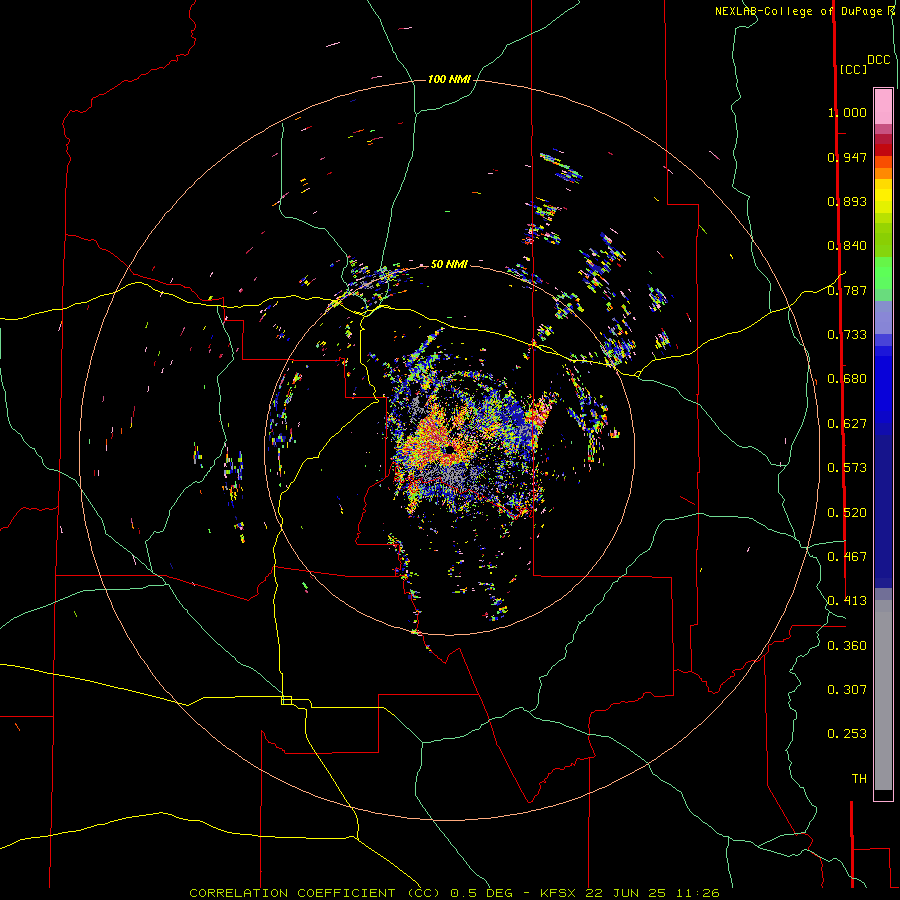Screen dimensions: 900x900
Task: Click the 0.360 legend value
Action: pos(847,646)
